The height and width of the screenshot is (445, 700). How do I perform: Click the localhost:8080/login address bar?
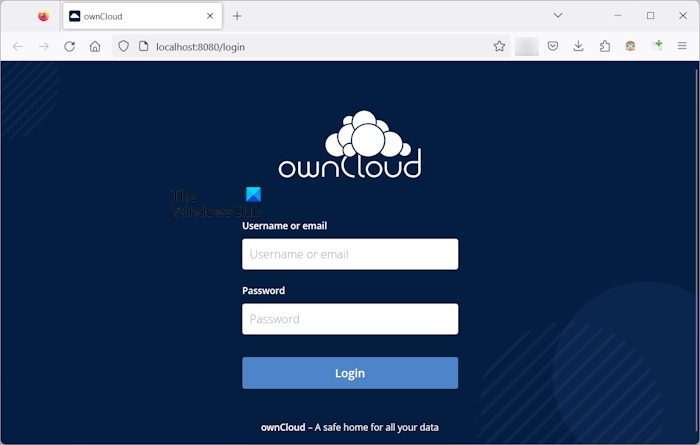coord(312,46)
